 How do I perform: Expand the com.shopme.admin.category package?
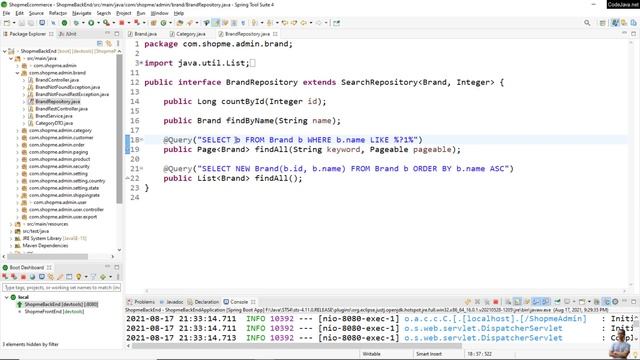pos(18,131)
